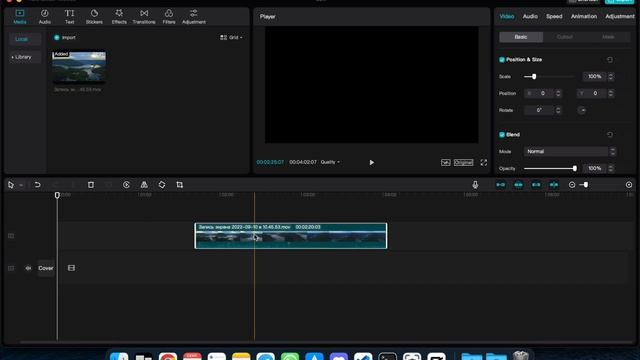This screenshot has height=360, width=640.
Task: Open fullscreen preview in Player
Action: tap(484, 162)
